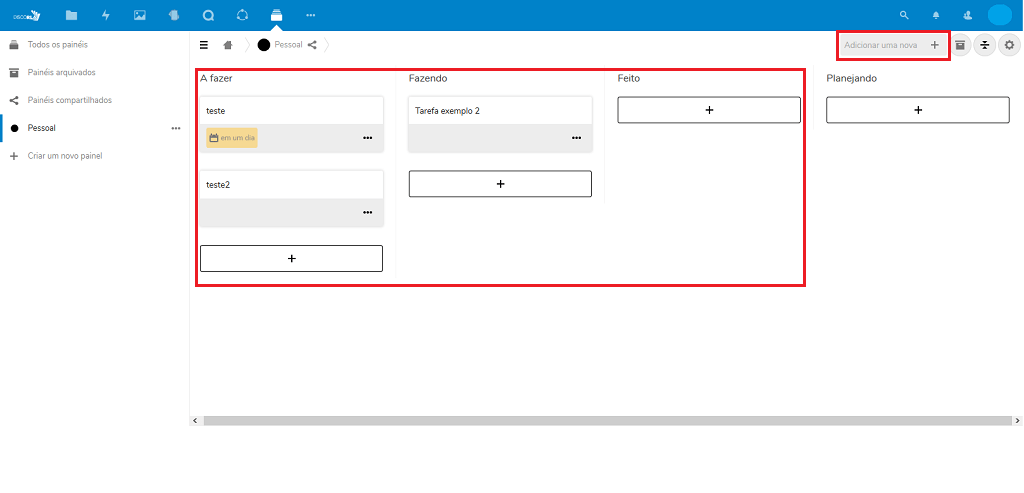Image resolution: width=1024 pixels, height=493 pixels.
Task: Select Painéis arquivados in the sidebar
Action: (x=62, y=72)
